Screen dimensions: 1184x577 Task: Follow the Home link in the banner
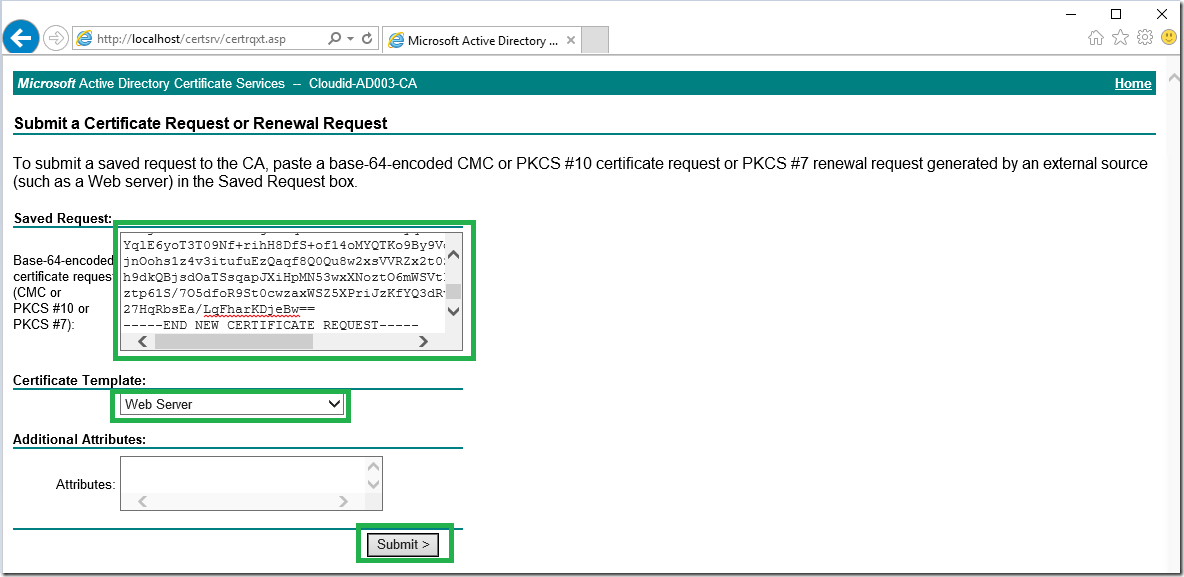(1133, 84)
